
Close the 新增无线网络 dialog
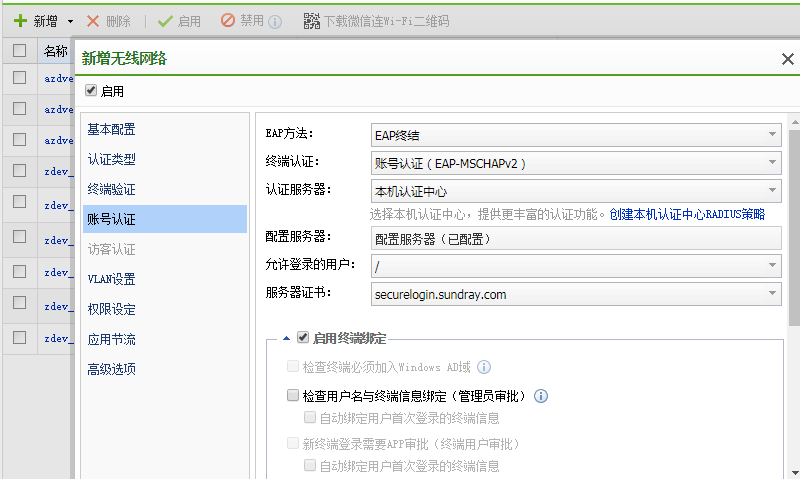[787, 59]
